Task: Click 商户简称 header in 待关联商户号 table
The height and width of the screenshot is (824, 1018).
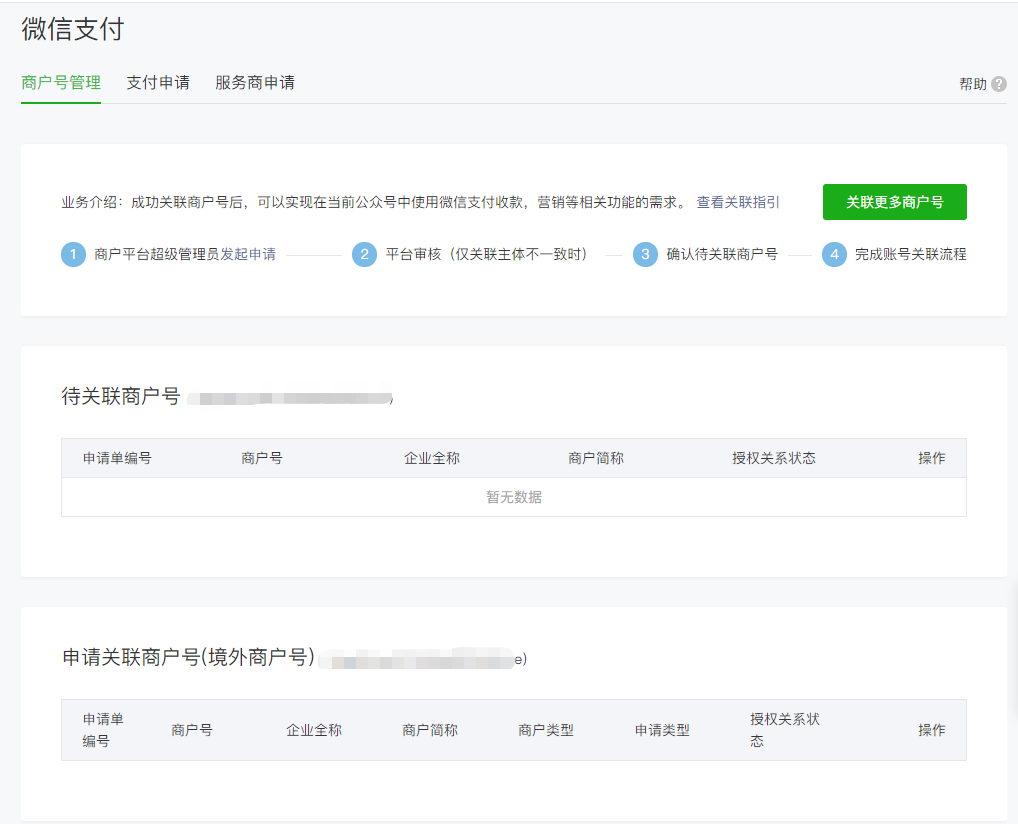Action: coord(596,458)
